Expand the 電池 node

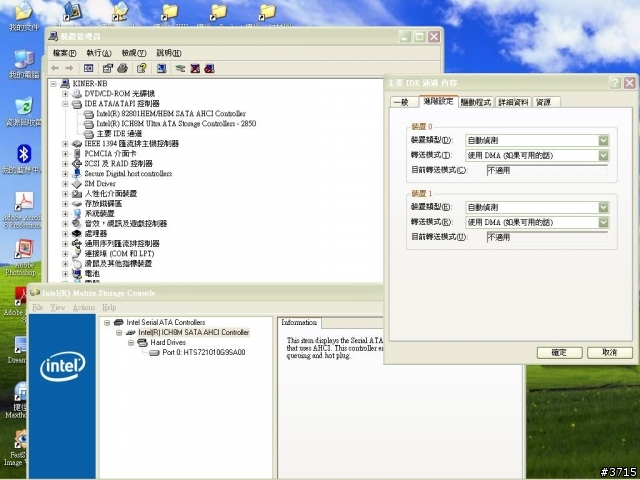coord(65,273)
